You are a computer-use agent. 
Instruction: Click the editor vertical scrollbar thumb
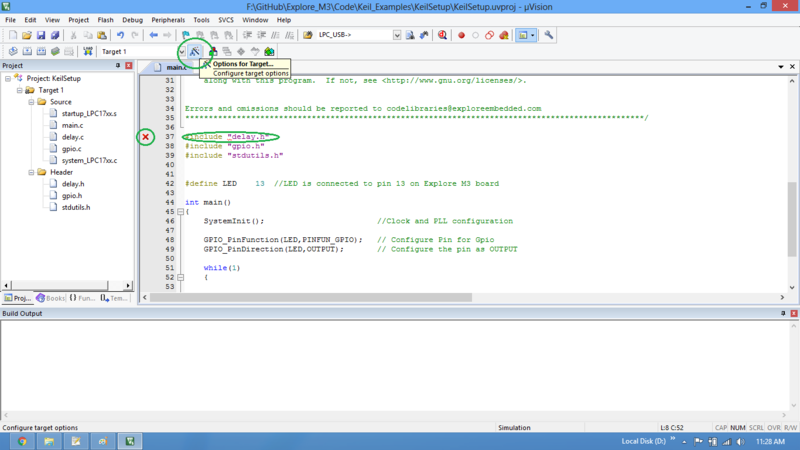tap(792, 219)
